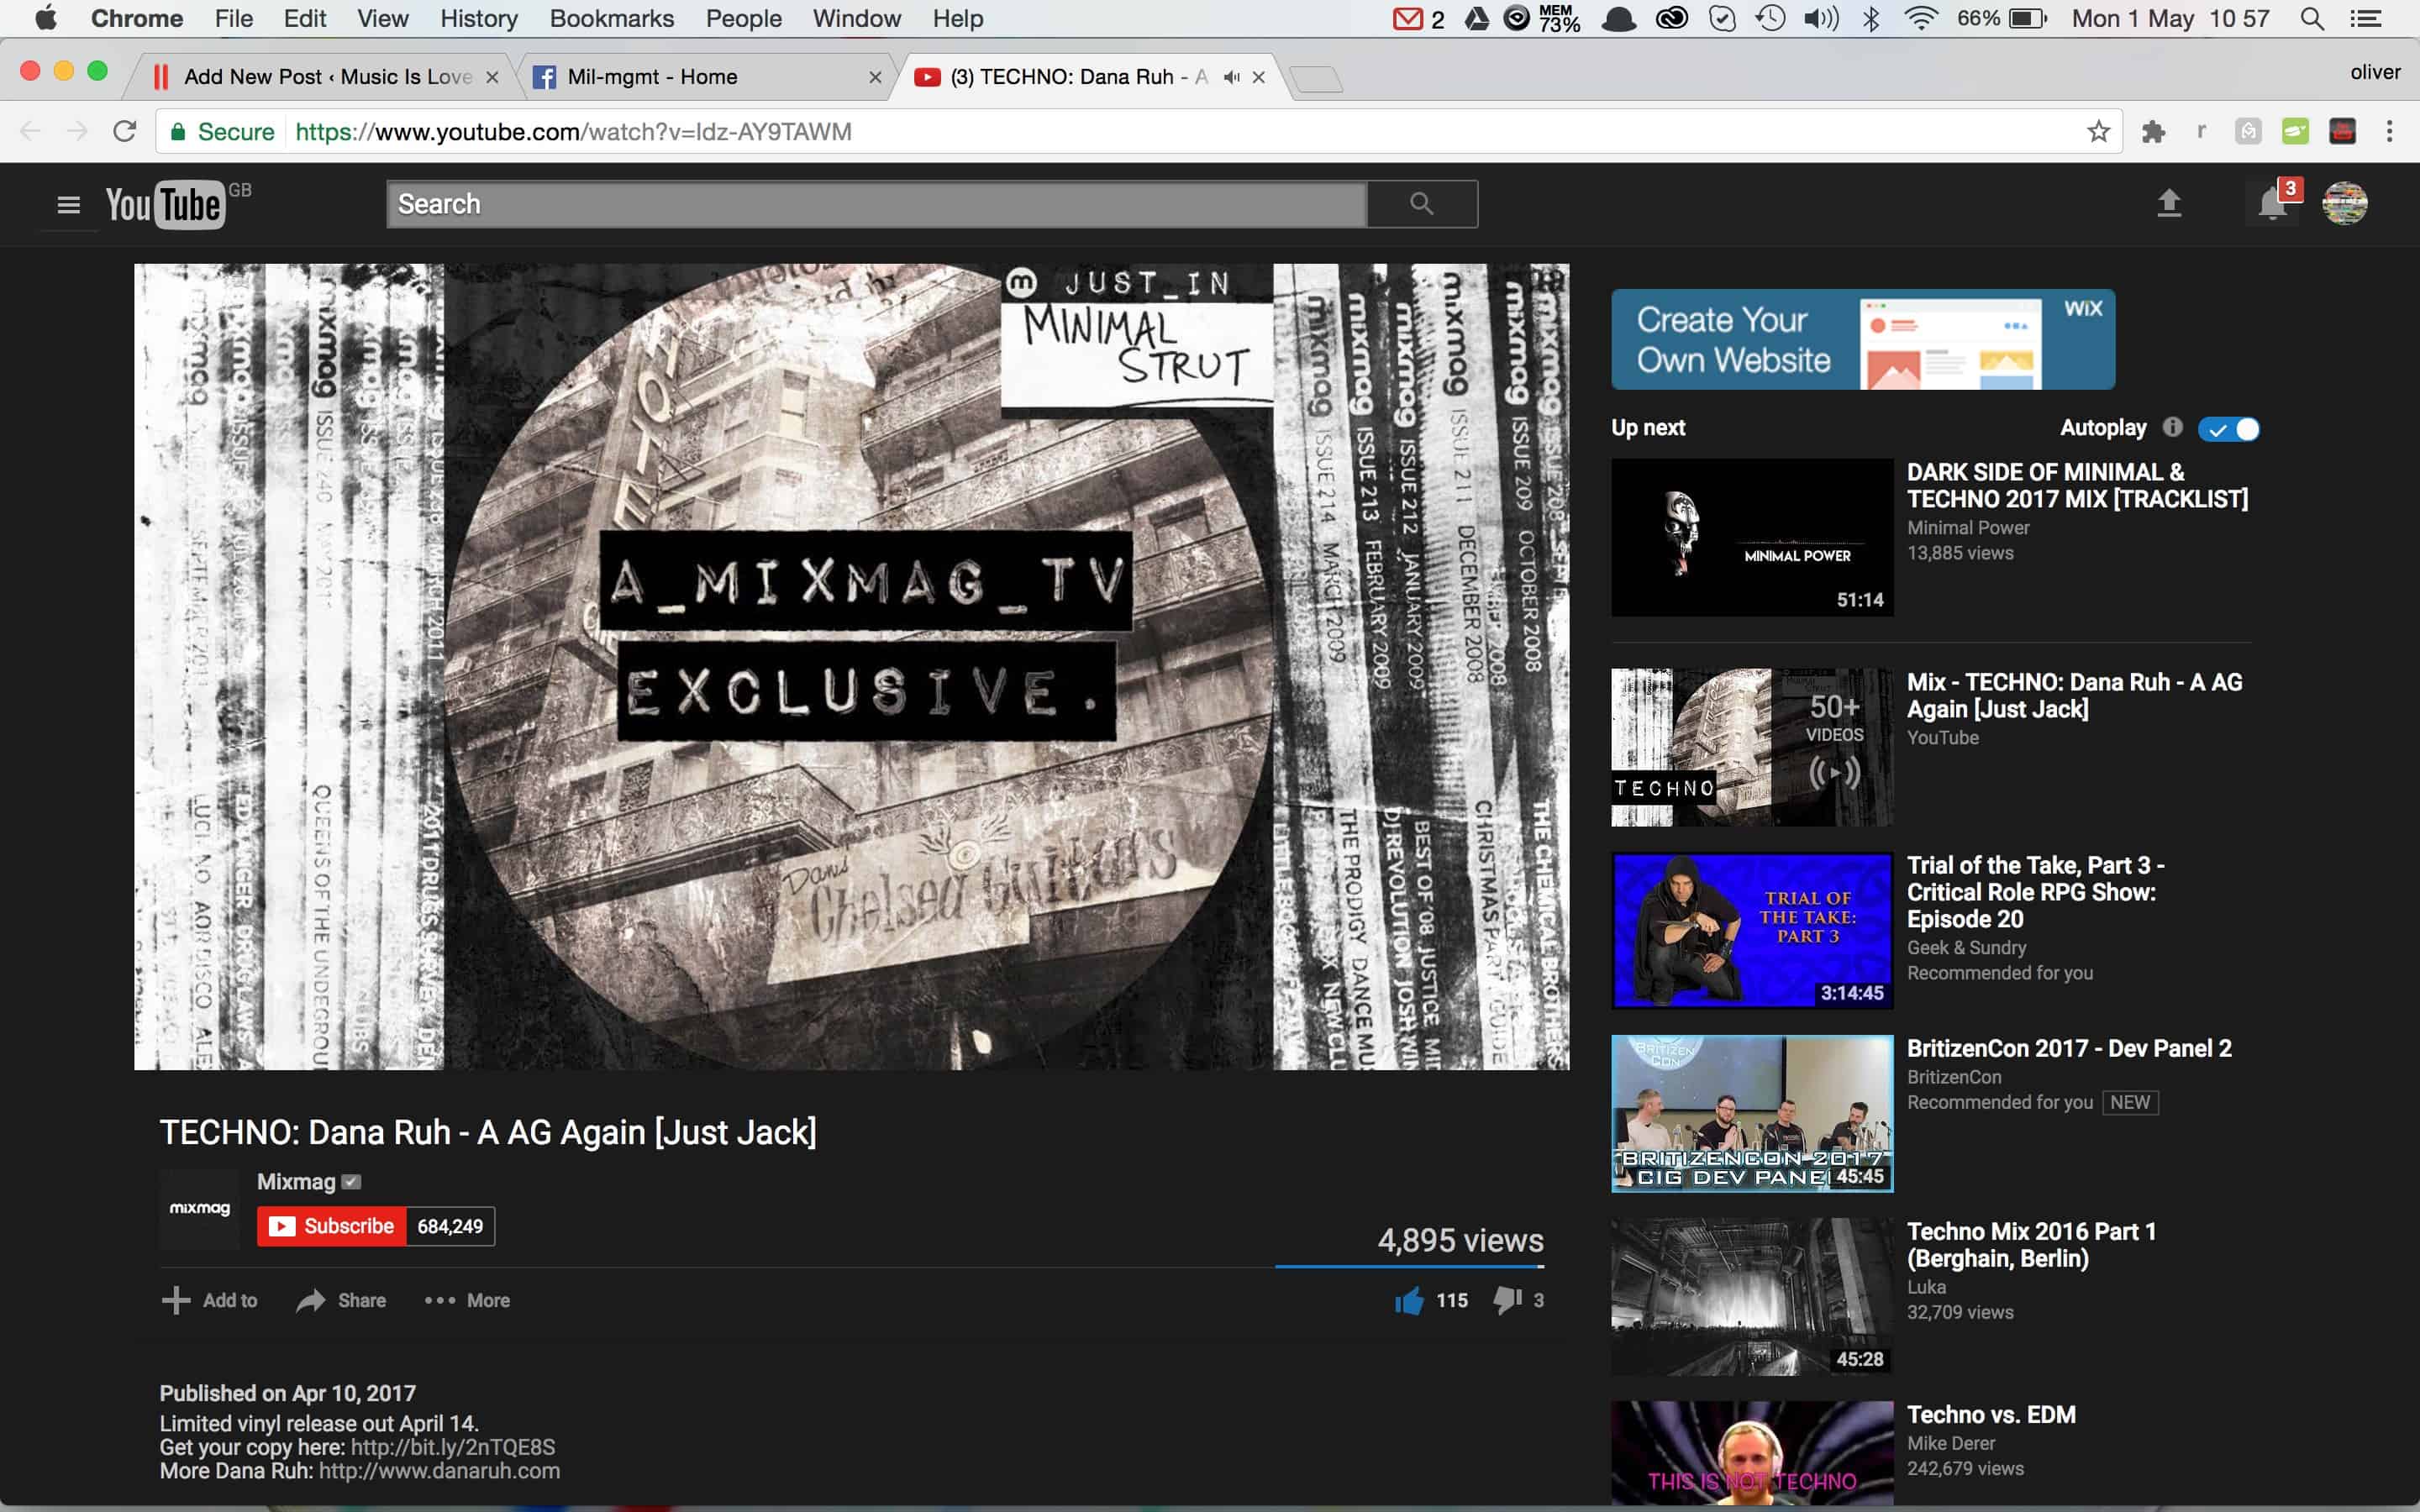
Task: Bookmark this page with the star icon
Action: tap(2098, 132)
